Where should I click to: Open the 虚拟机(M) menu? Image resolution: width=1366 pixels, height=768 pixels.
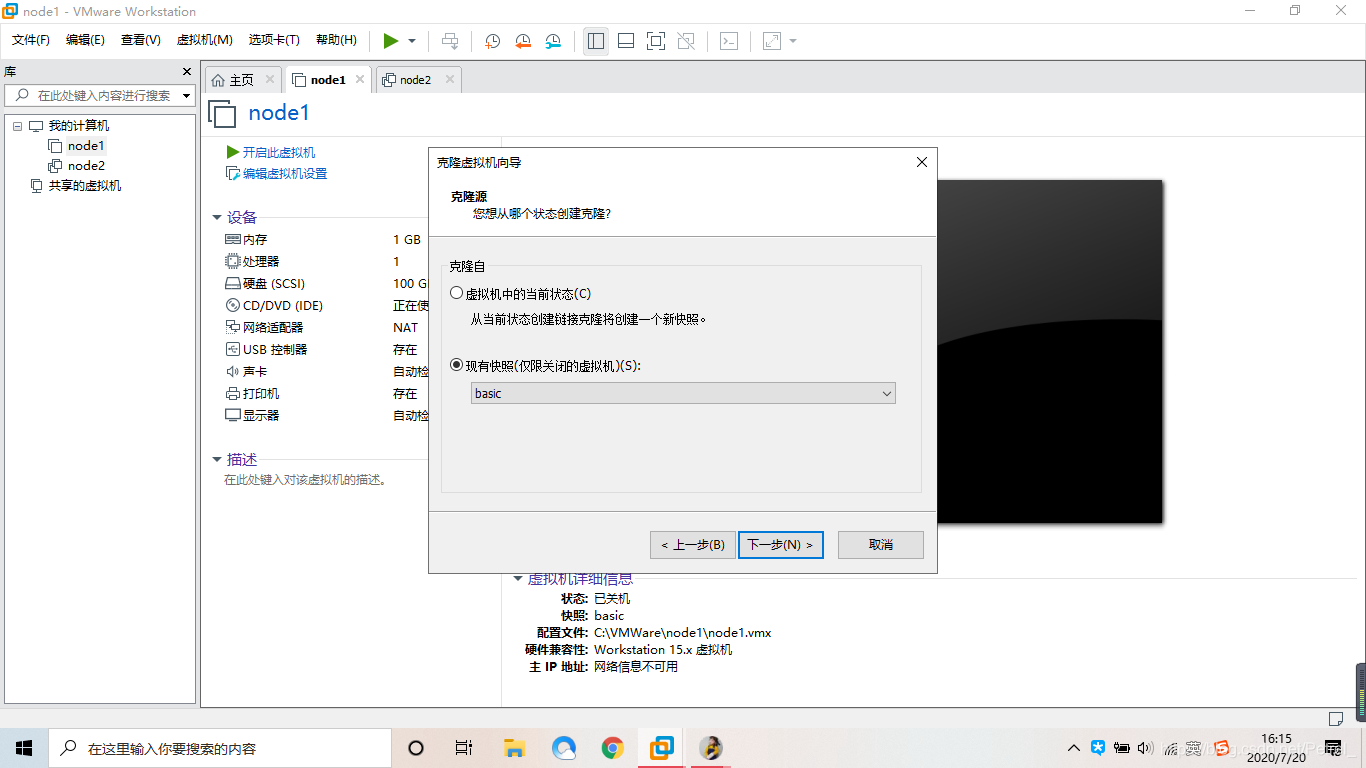(x=204, y=40)
